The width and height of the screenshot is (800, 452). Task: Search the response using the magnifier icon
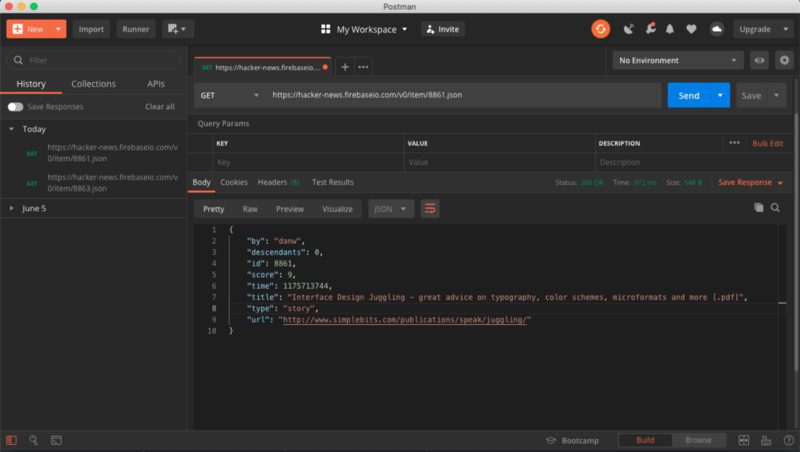tap(775, 208)
